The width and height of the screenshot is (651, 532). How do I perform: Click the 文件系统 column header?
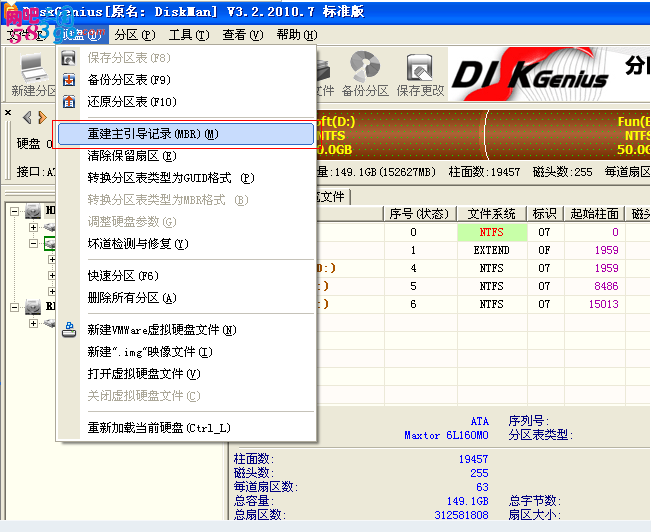tap(492, 214)
